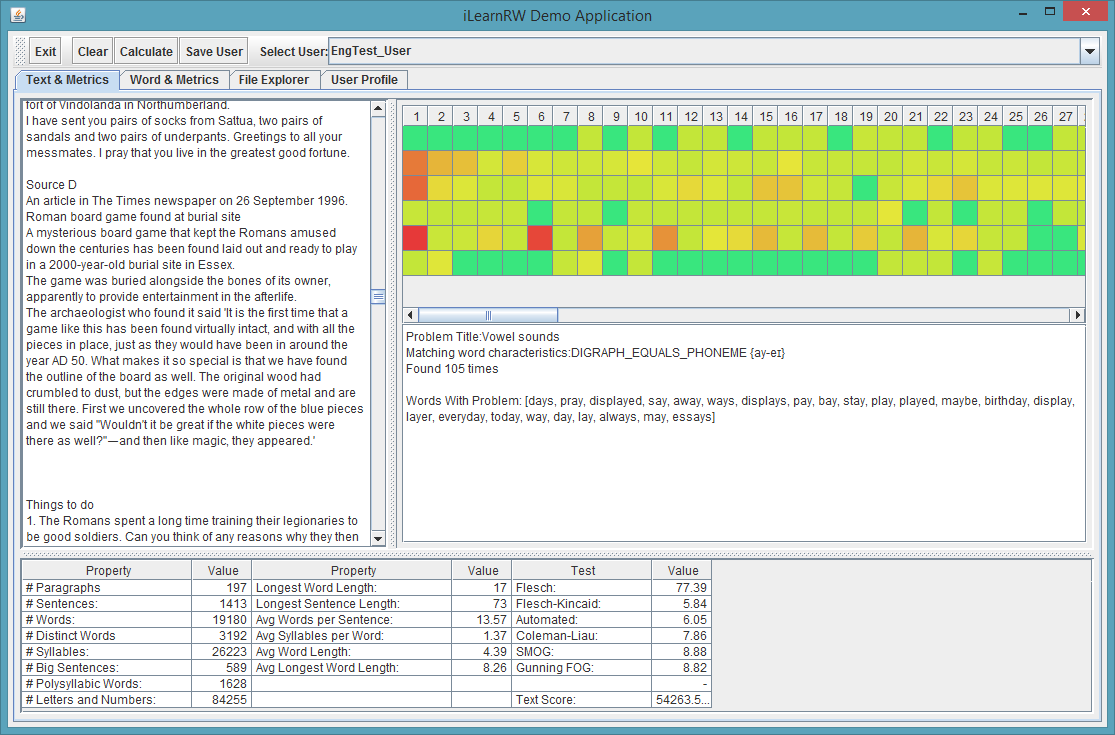
Task: Click 'Avg Syllables per Word:' value 1.37
Action: point(481,635)
